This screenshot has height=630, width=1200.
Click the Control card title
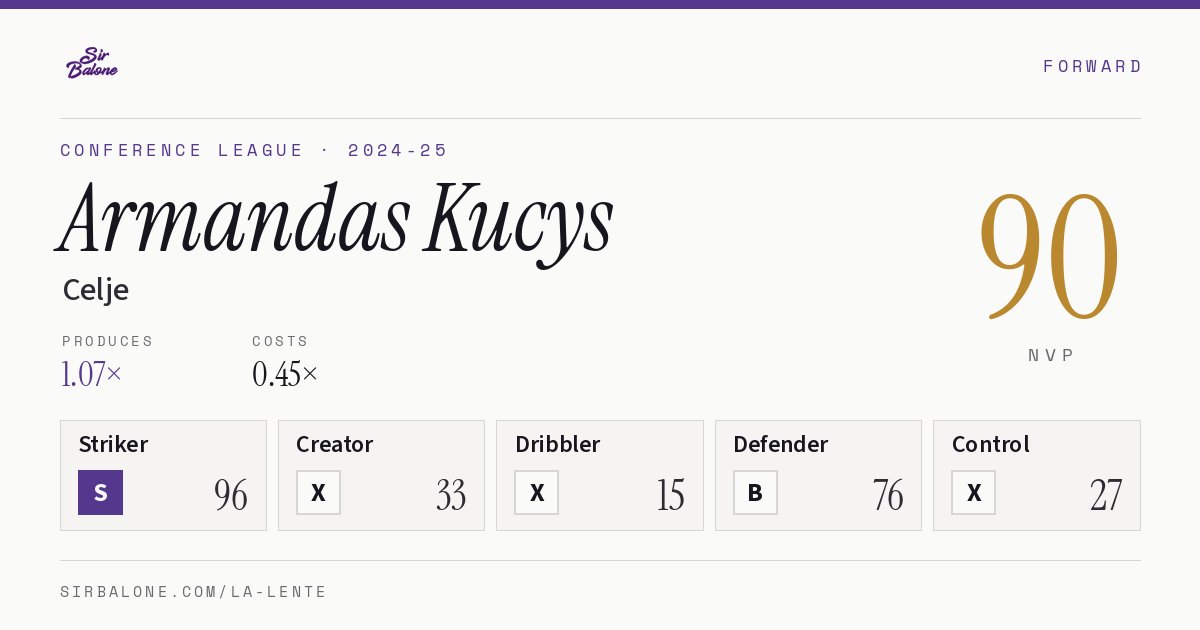(991, 444)
